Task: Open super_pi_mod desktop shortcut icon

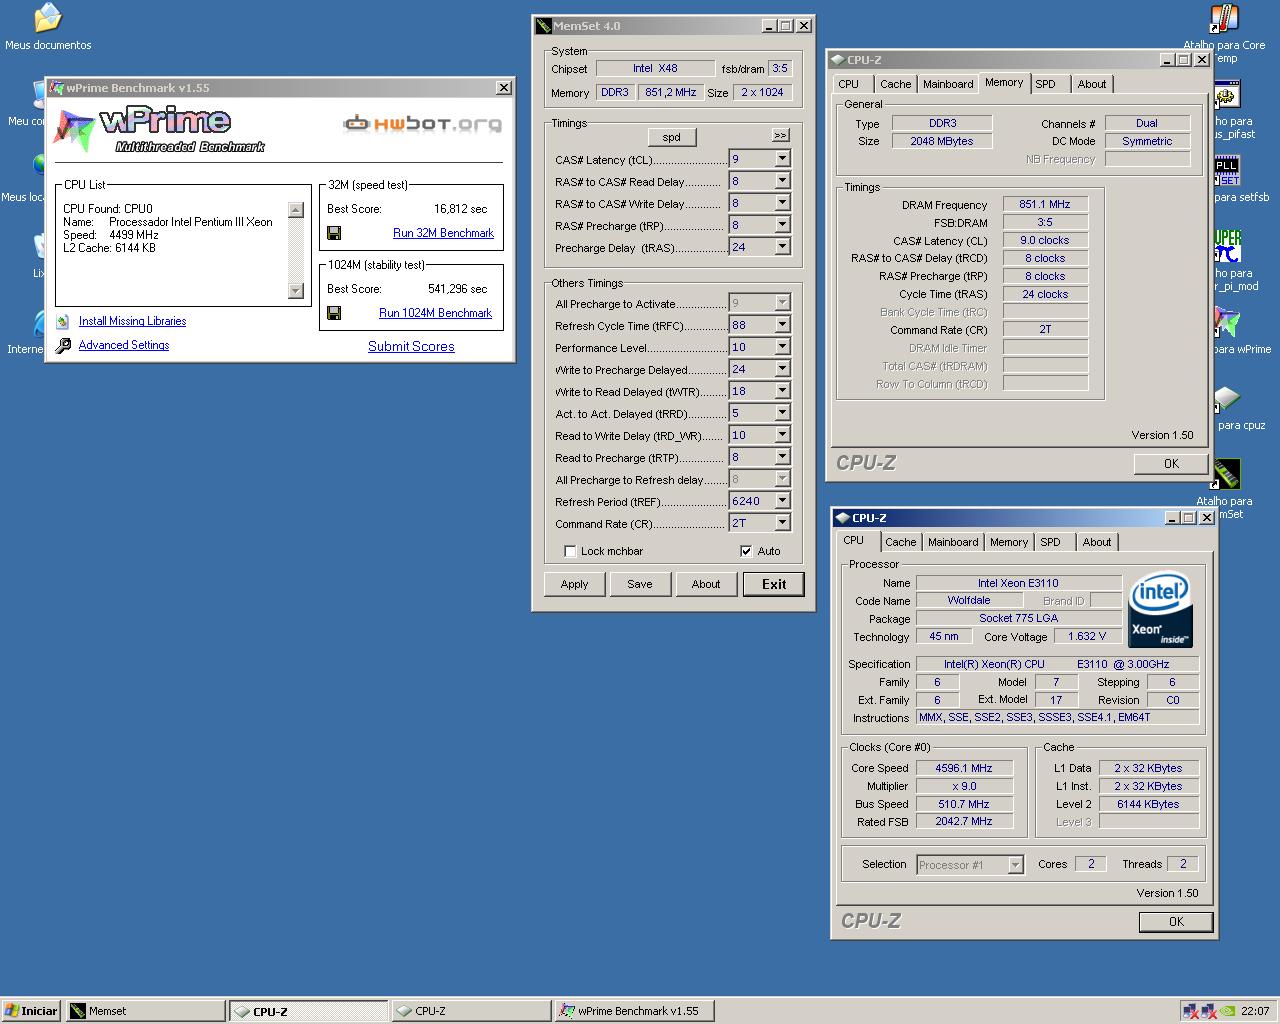Action: (1227, 247)
